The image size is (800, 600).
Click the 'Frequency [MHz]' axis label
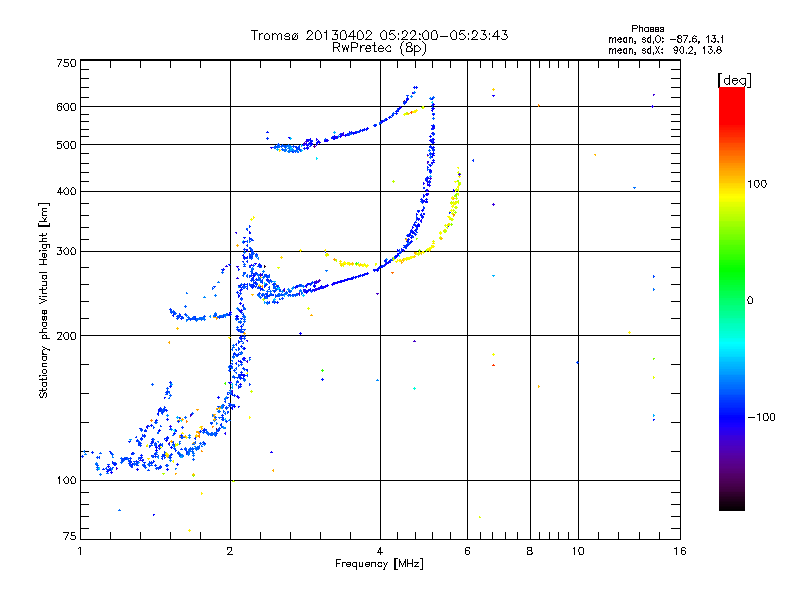[379, 564]
